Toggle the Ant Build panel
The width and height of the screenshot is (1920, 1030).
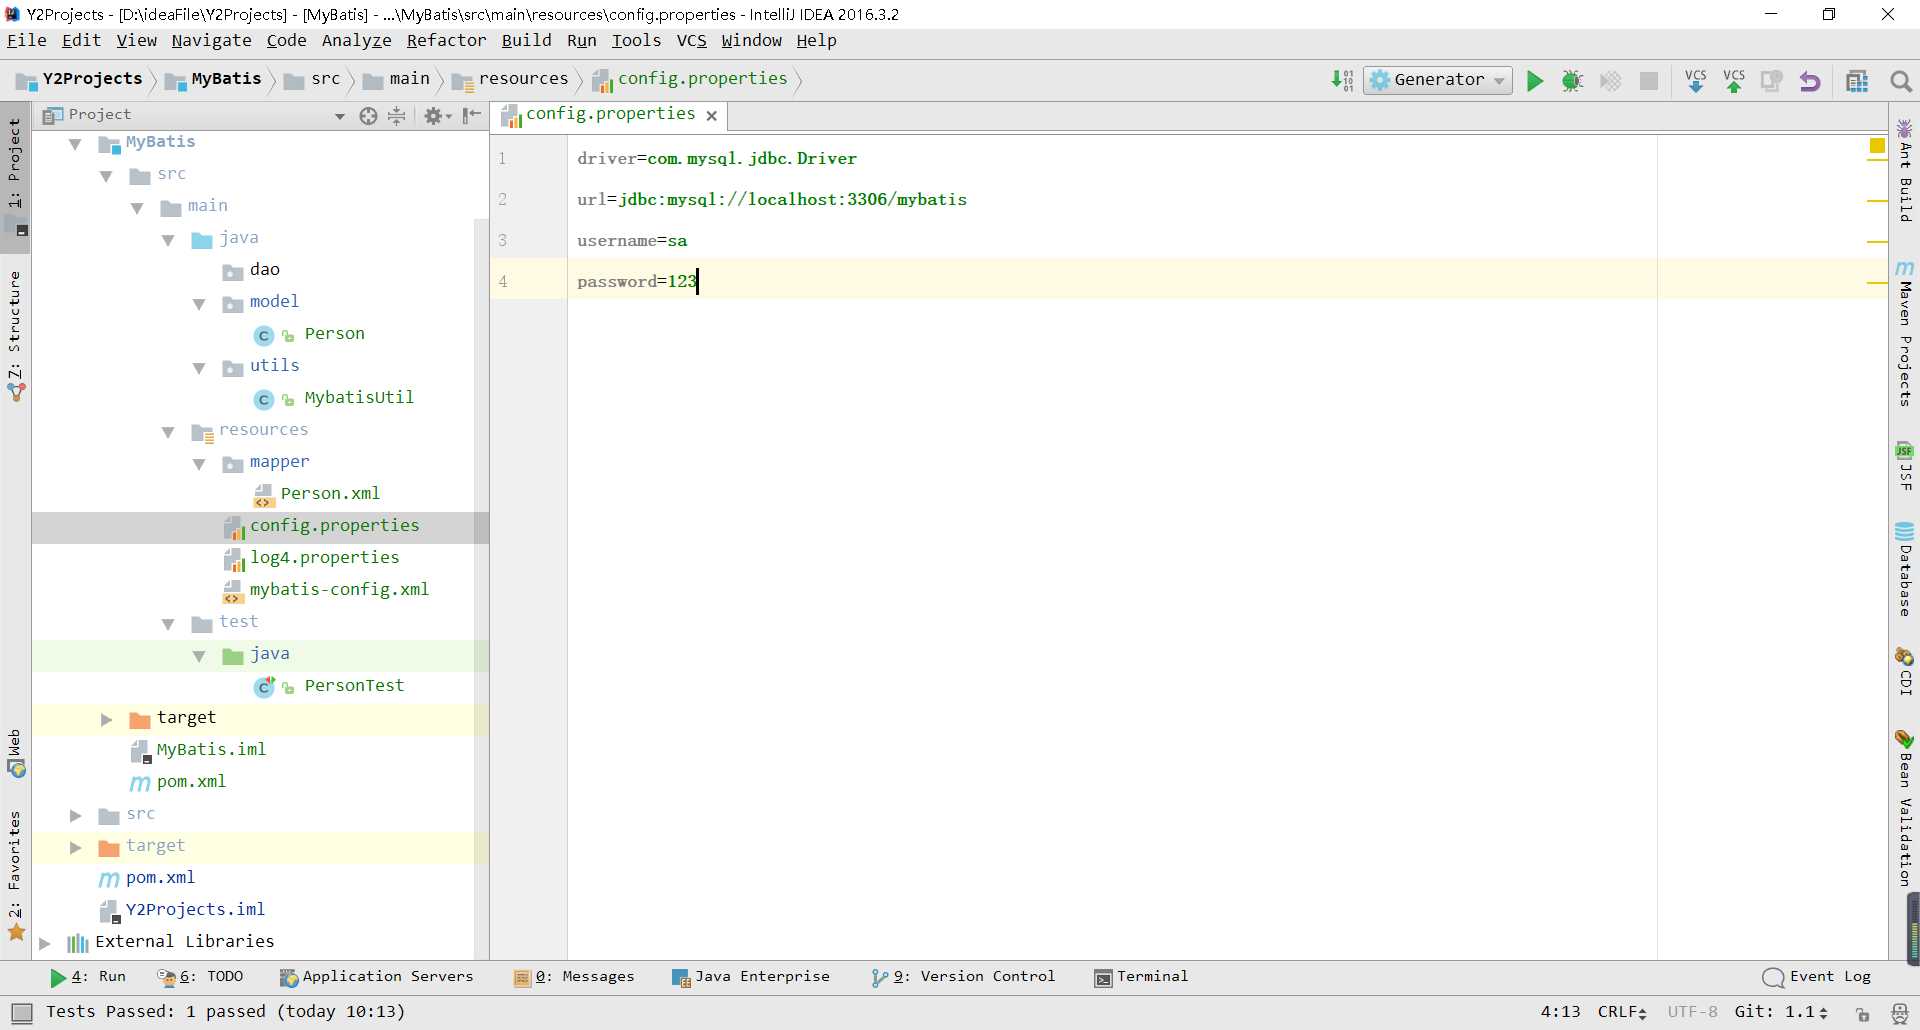click(x=1905, y=170)
